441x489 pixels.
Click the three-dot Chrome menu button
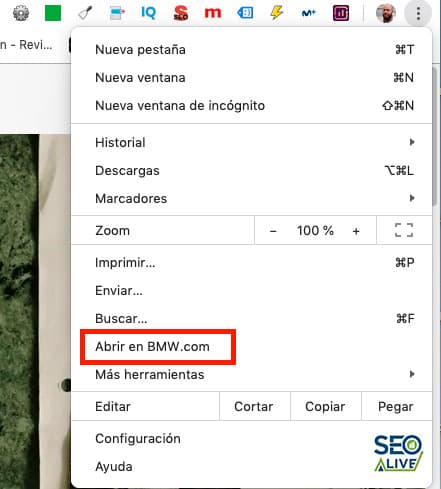418,13
